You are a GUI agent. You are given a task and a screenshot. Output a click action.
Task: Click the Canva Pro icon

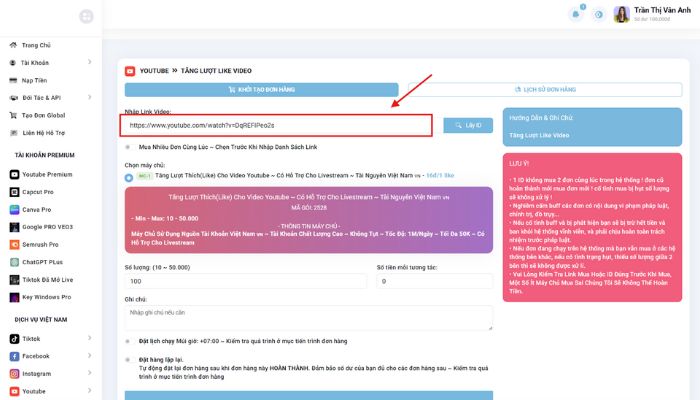[x=14, y=209]
